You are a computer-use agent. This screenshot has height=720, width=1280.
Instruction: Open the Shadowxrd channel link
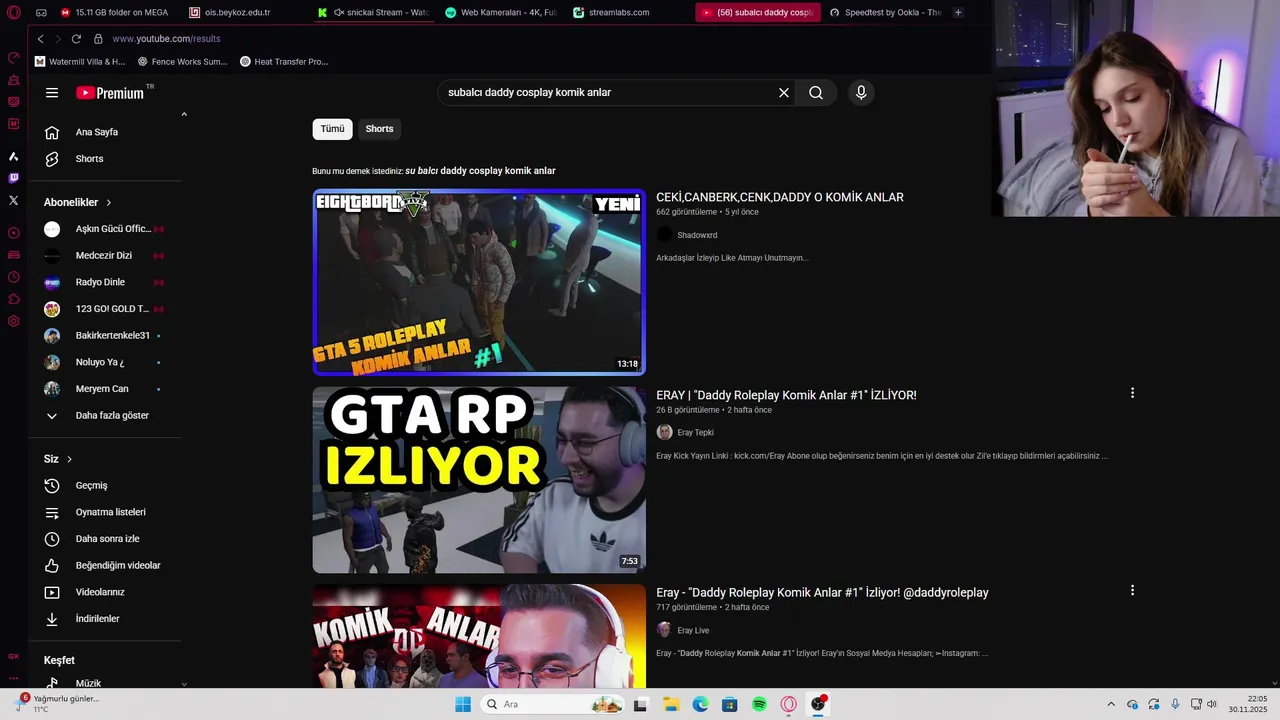(x=697, y=235)
